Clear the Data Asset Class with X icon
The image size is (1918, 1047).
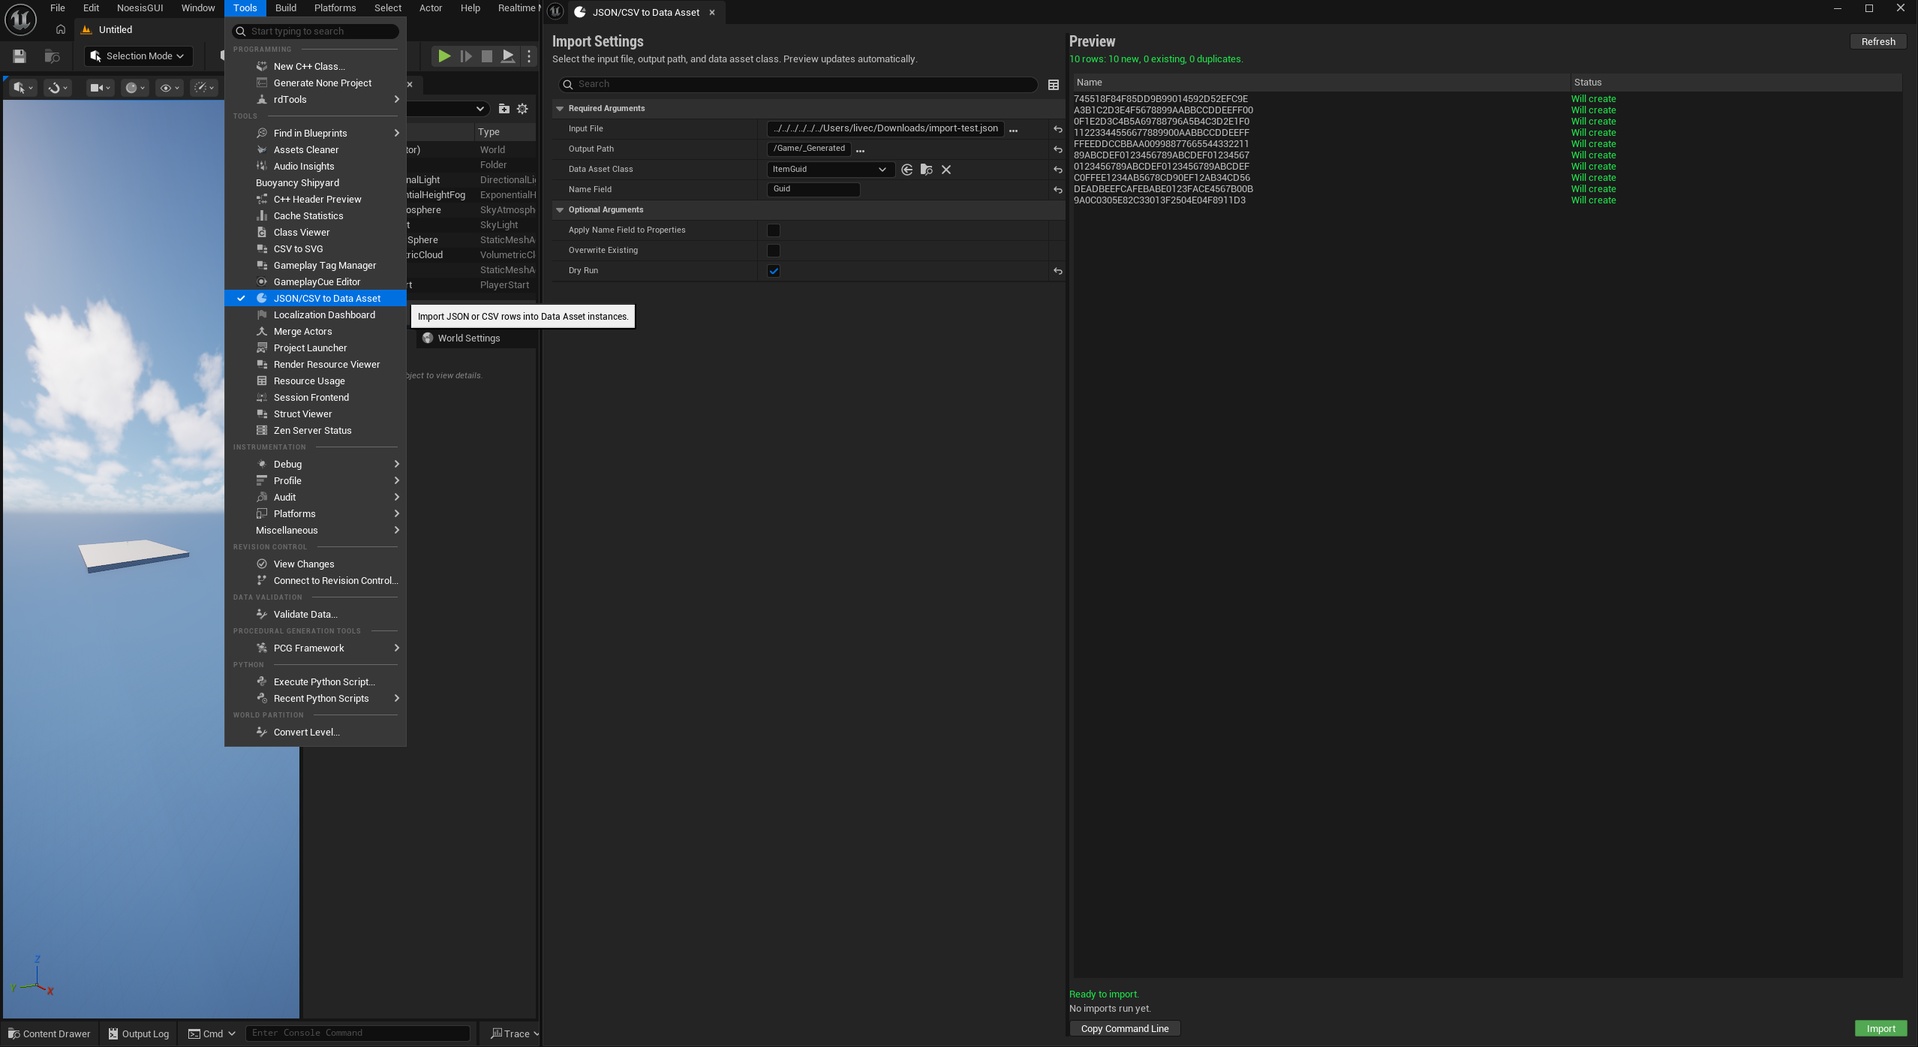[946, 170]
